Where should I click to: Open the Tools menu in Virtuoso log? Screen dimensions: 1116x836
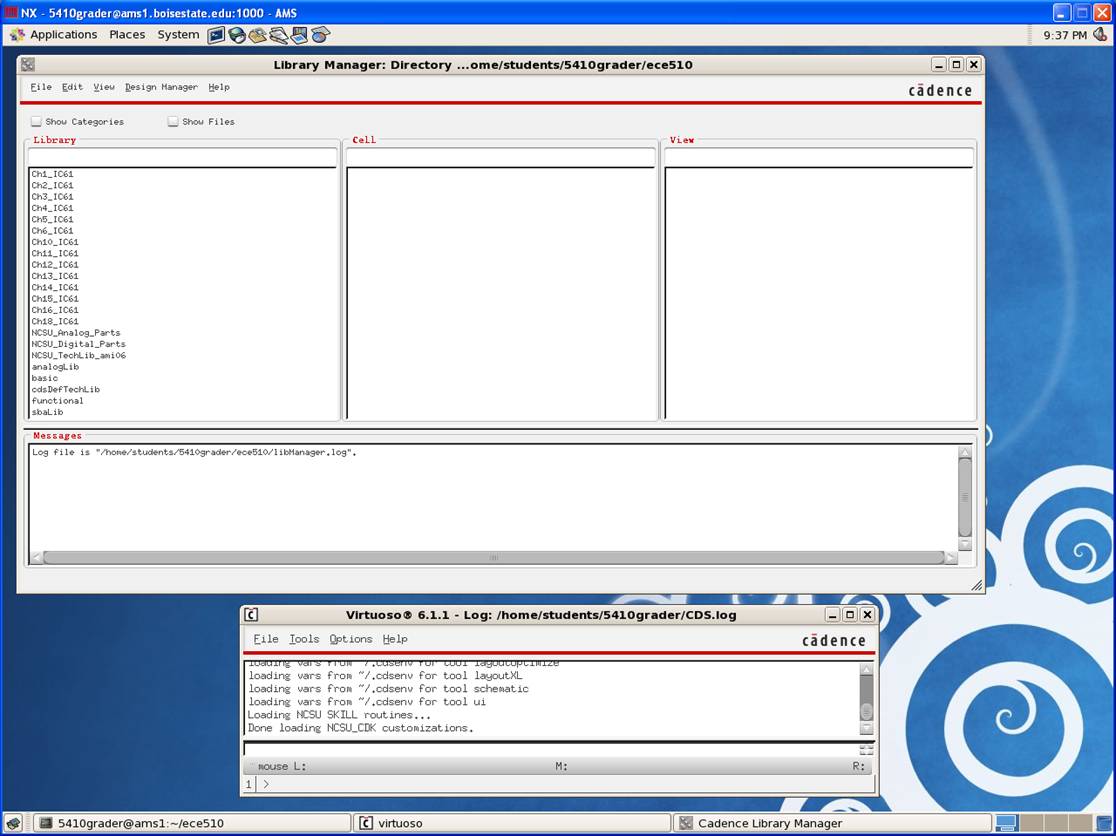304,639
